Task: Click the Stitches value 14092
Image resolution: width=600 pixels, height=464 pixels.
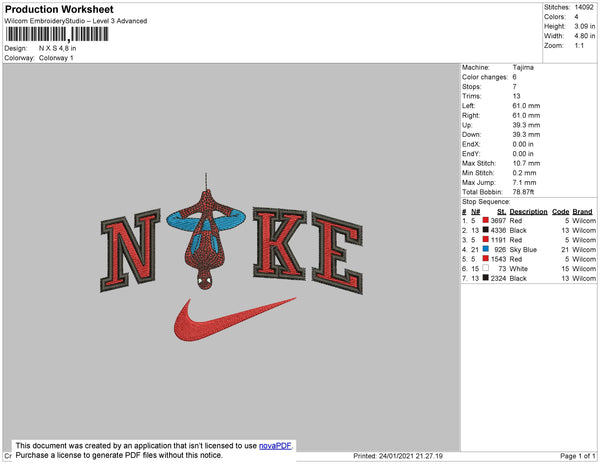Action: click(x=584, y=7)
